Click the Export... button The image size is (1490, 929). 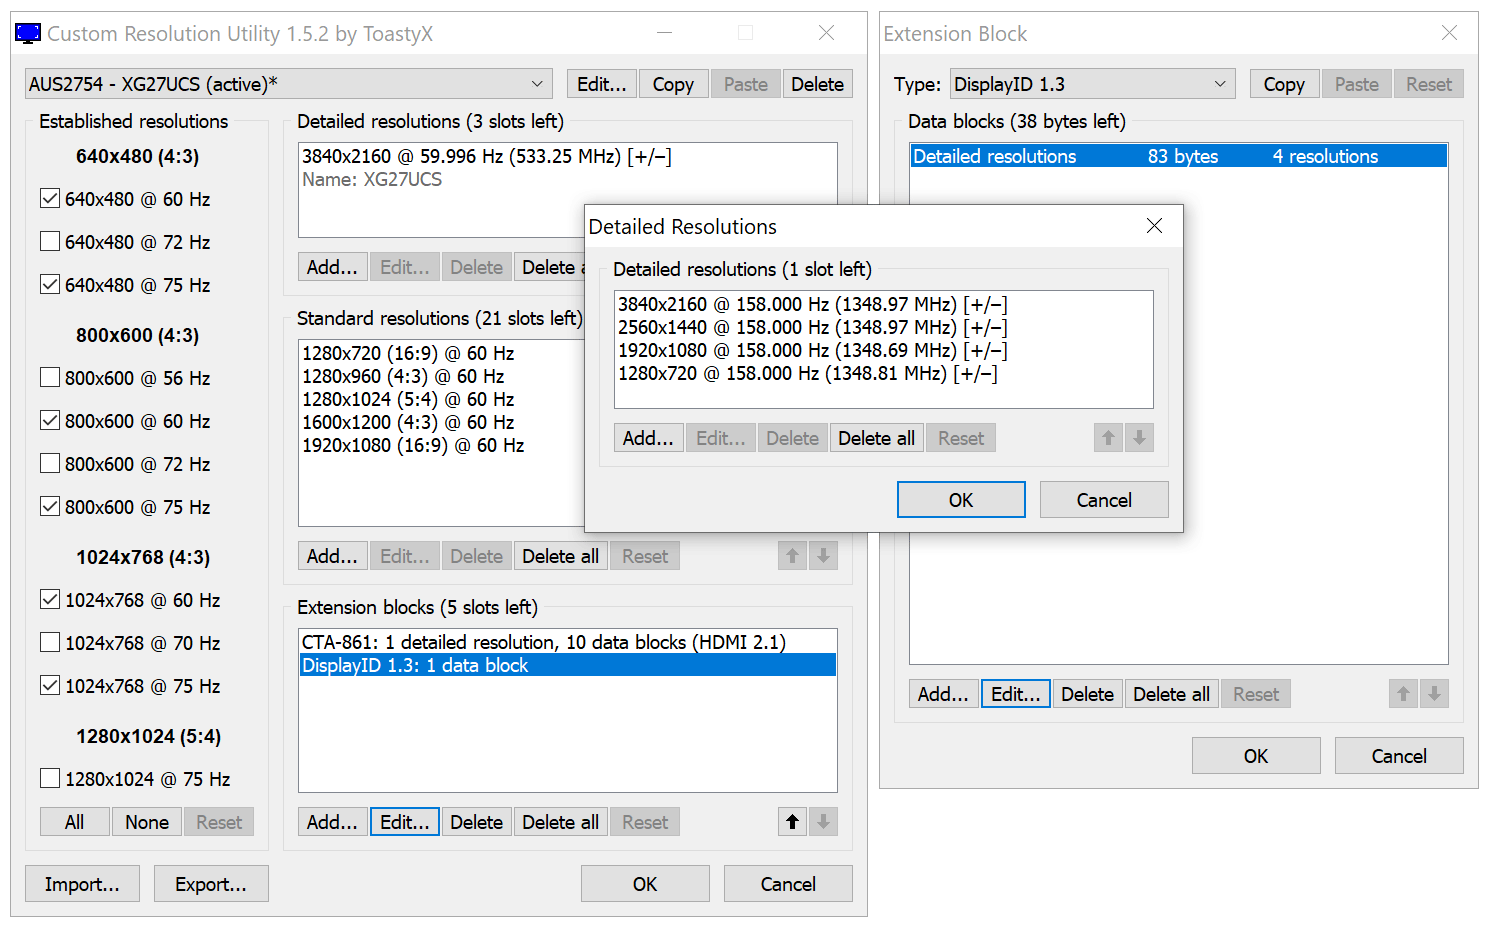210,884
